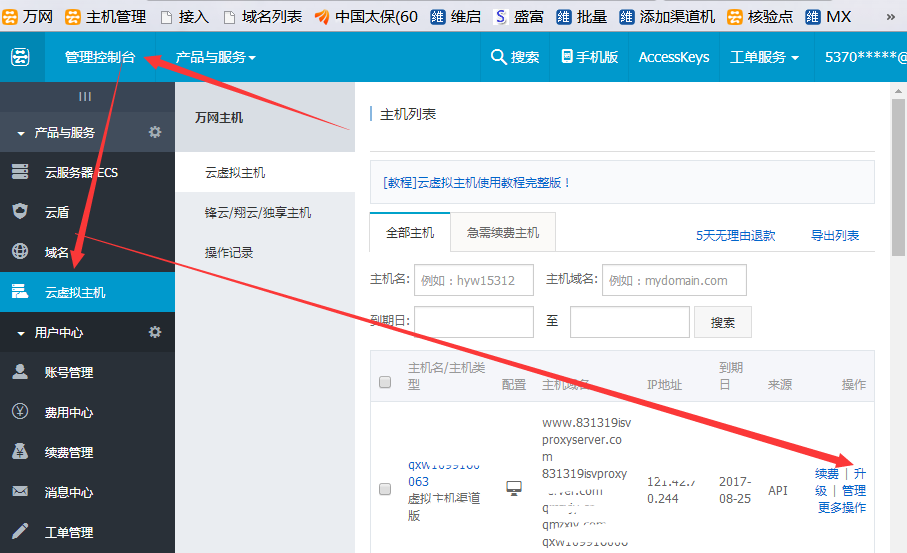This screenshot has width=907, height=553.
Task: Open the 中国太保 browser bookmark
Action: [x=367, y=17]
